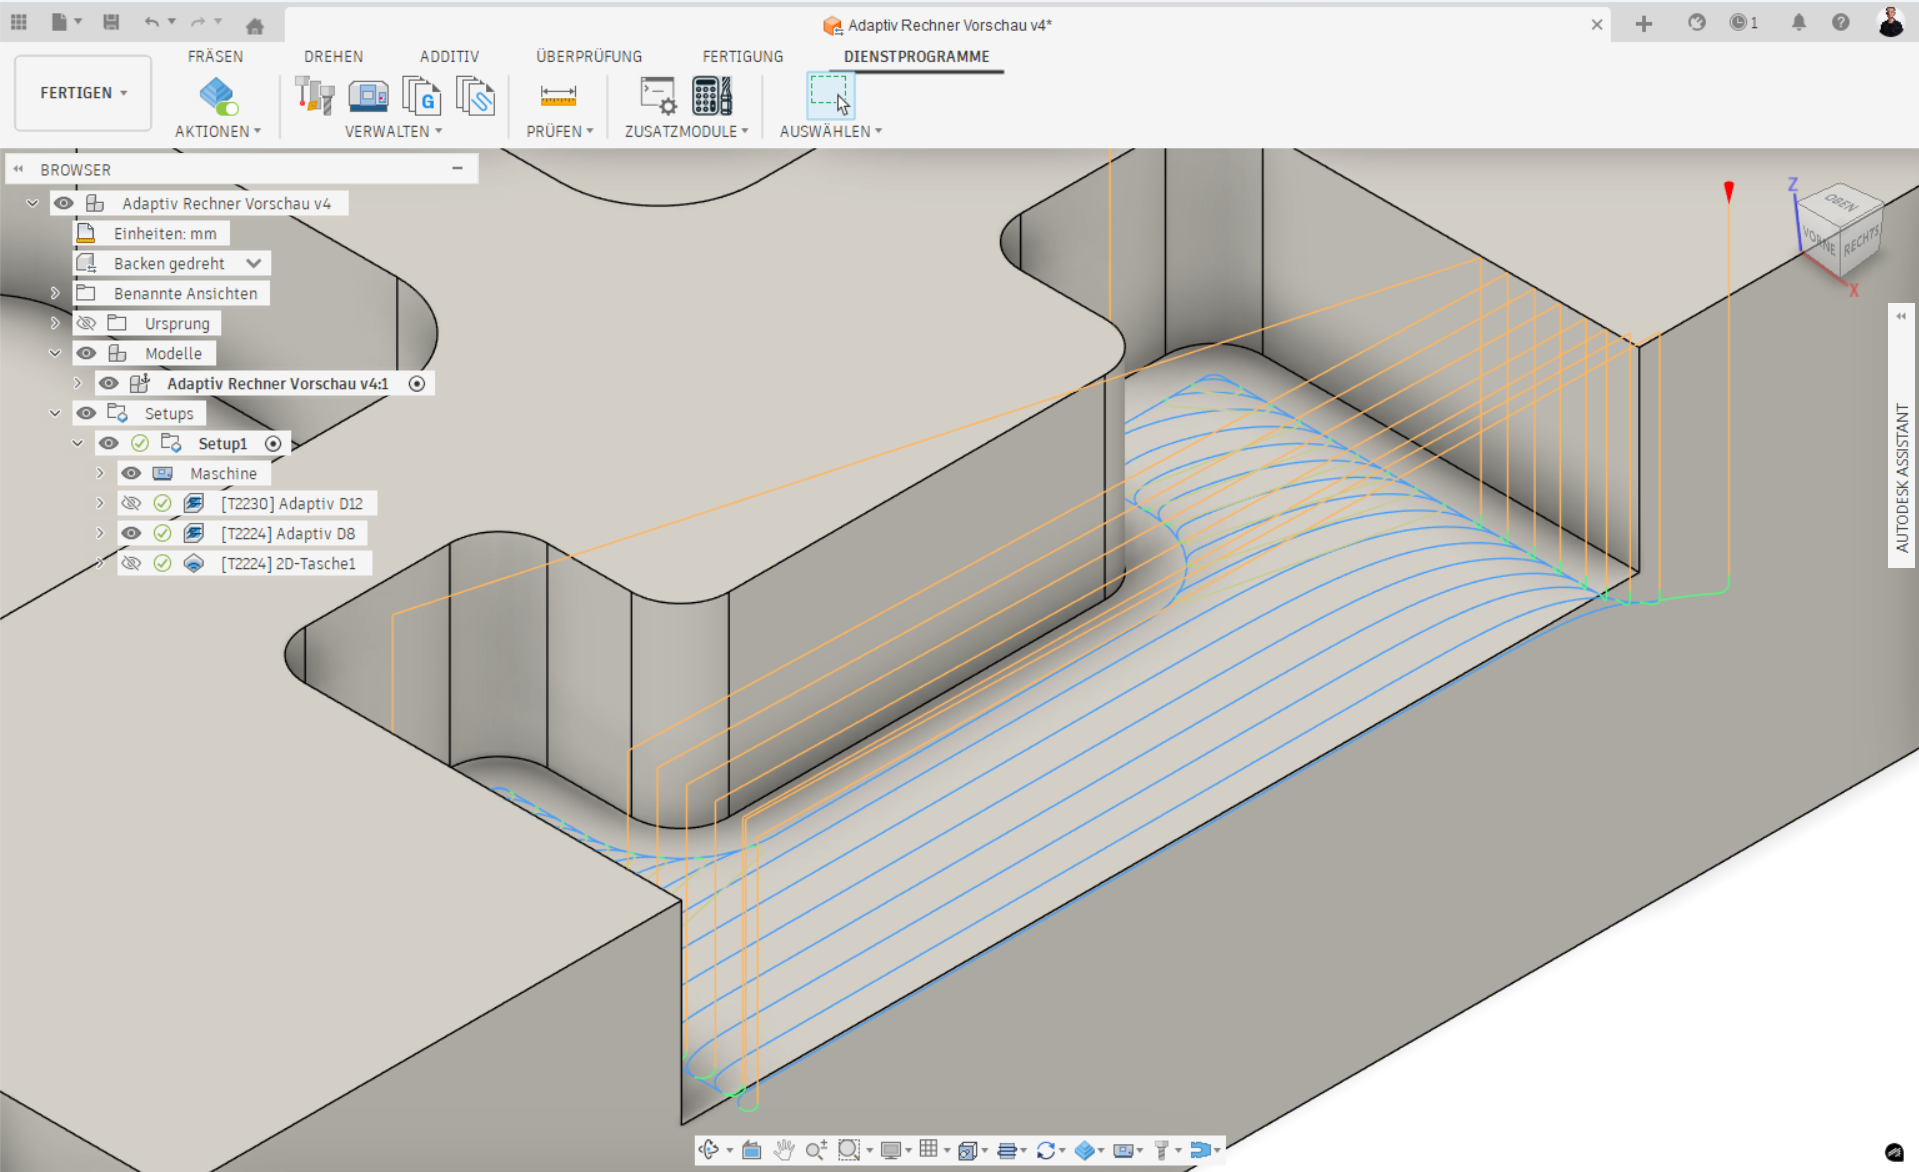Select the measure ruler tool
Screen dimensions: 1919x1172
(x=558, y=96)
